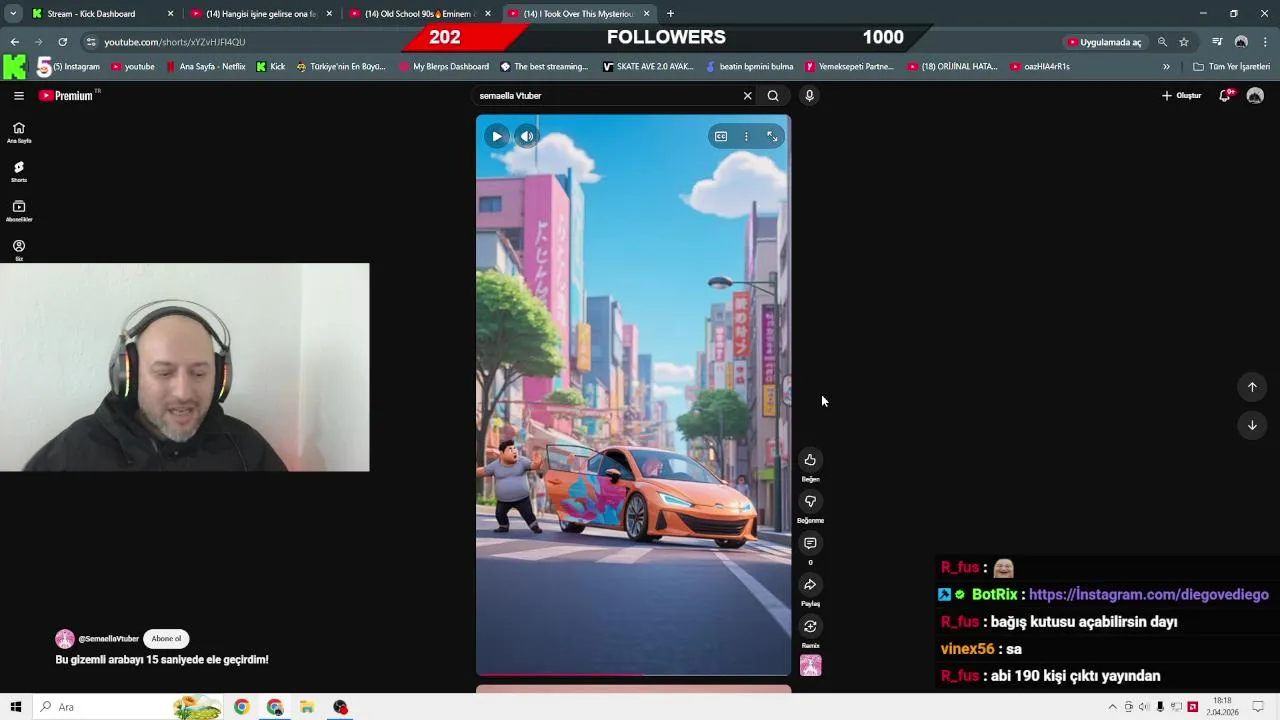The image size is (1280, 720).
Task: Open Shorts in the YouTube sidebar
Action: [x=19, y=172]
